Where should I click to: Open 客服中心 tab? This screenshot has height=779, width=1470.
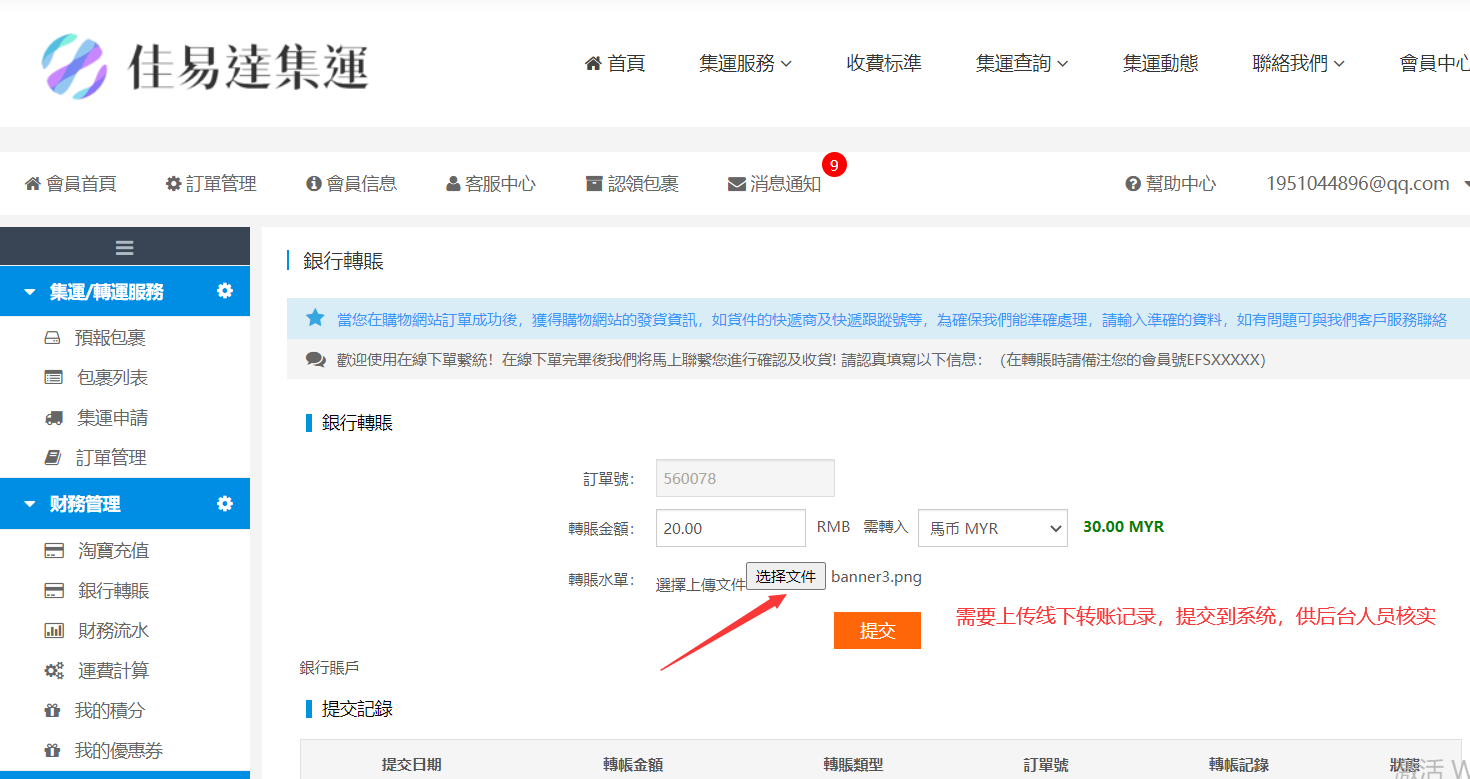coord(490,184)
